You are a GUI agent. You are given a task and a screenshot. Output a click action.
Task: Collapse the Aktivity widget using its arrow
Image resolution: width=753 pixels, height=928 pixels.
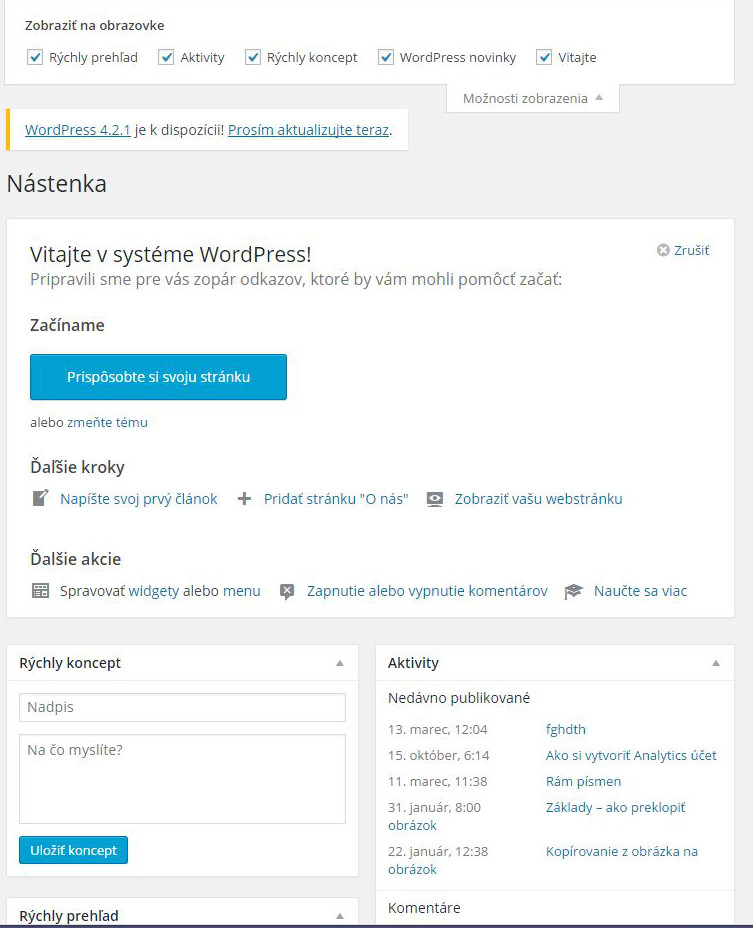coord(716,663)
